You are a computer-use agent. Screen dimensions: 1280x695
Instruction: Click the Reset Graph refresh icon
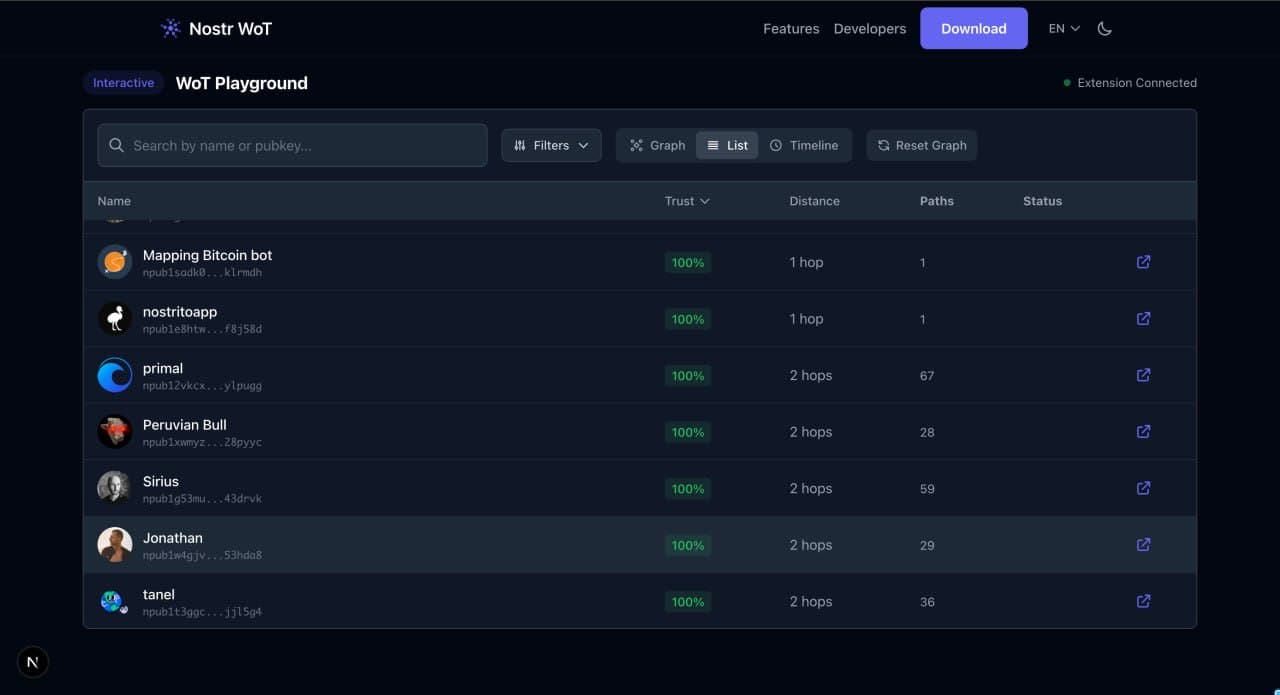(x=884, y=145)
